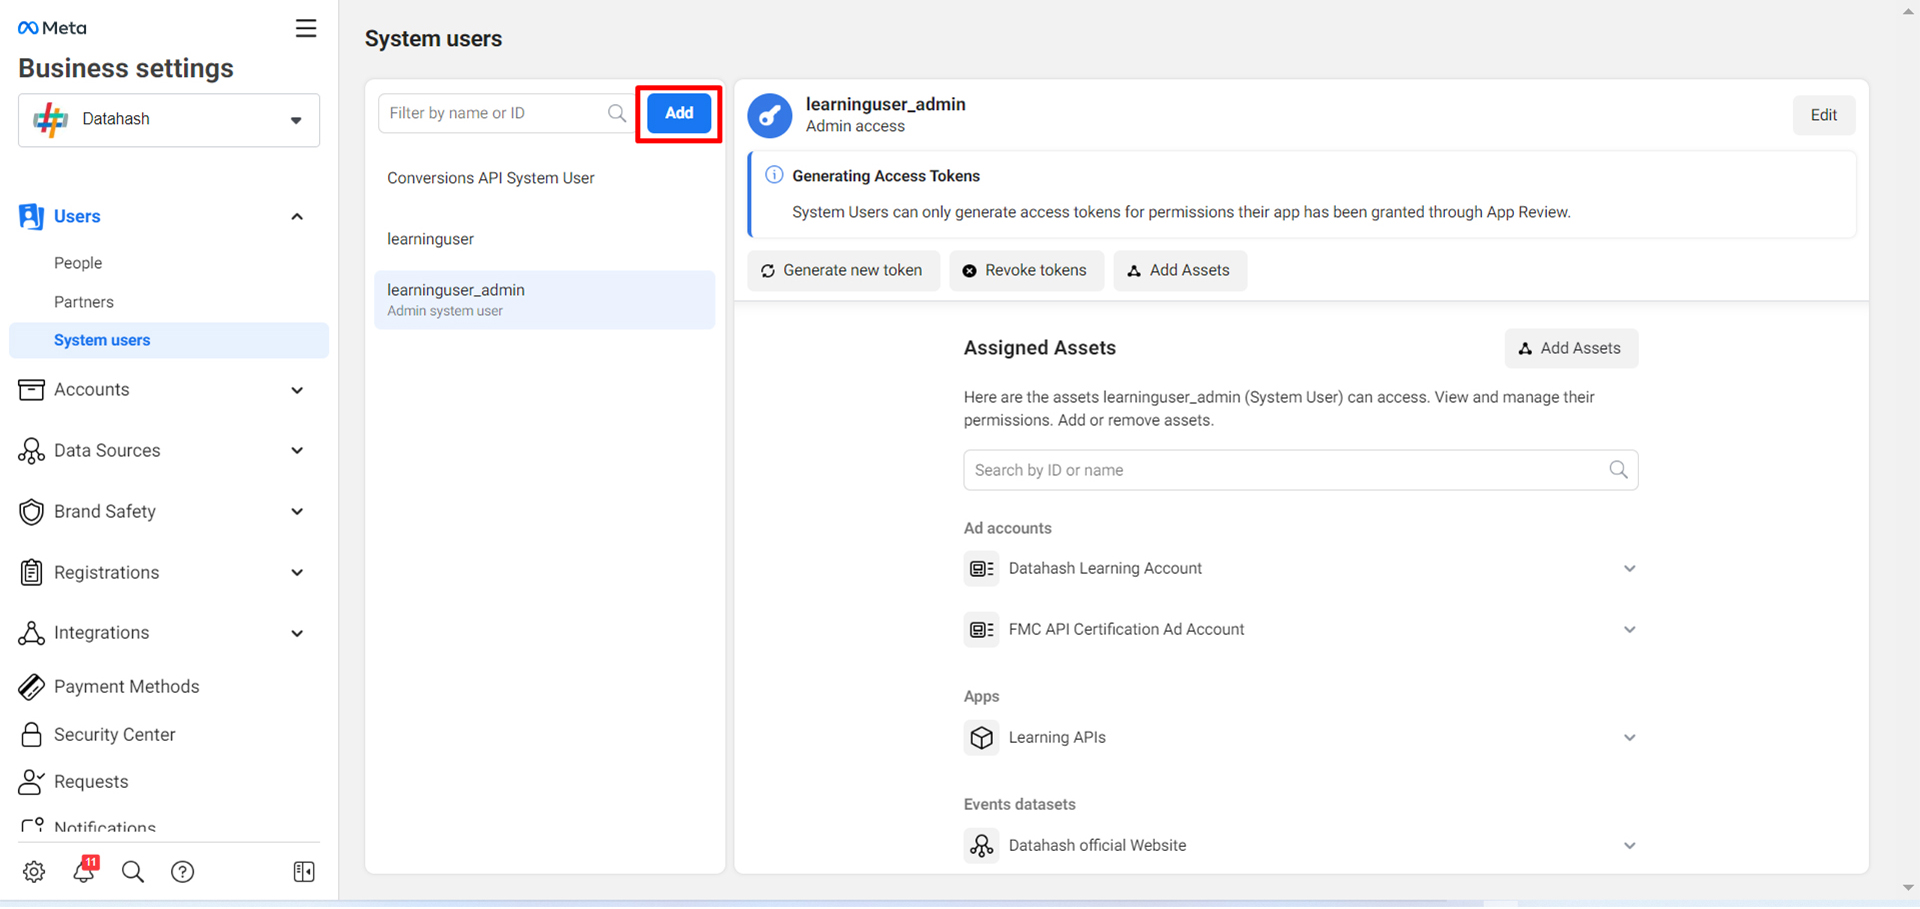
Task: Click the blue Add button
Action: [x=679, y=113]
